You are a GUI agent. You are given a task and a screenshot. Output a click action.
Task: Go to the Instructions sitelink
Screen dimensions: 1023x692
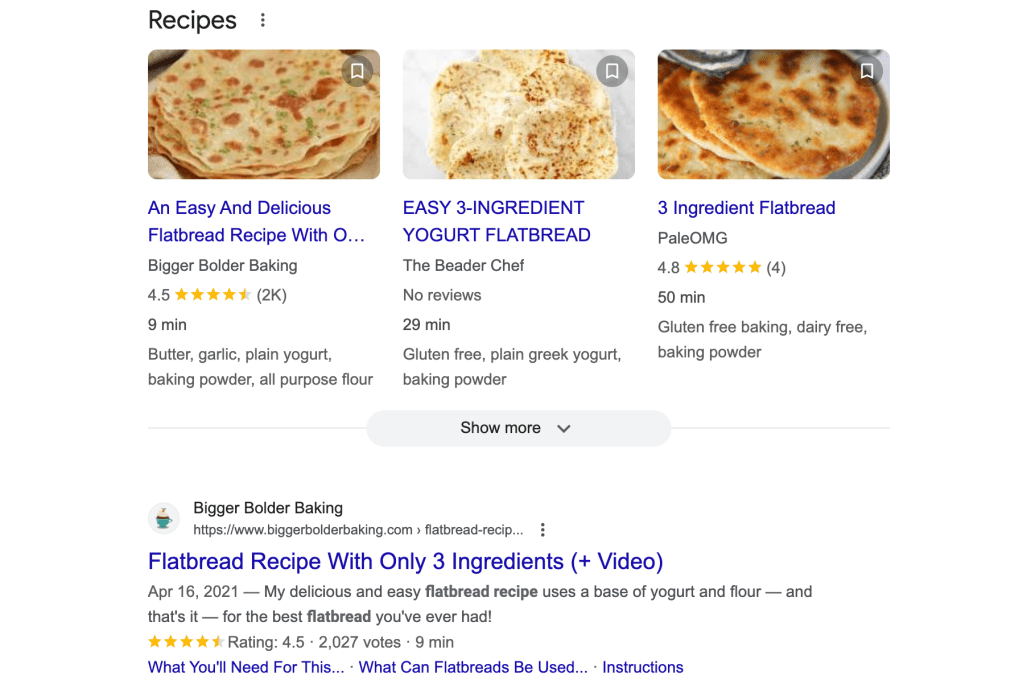[643, 667]
